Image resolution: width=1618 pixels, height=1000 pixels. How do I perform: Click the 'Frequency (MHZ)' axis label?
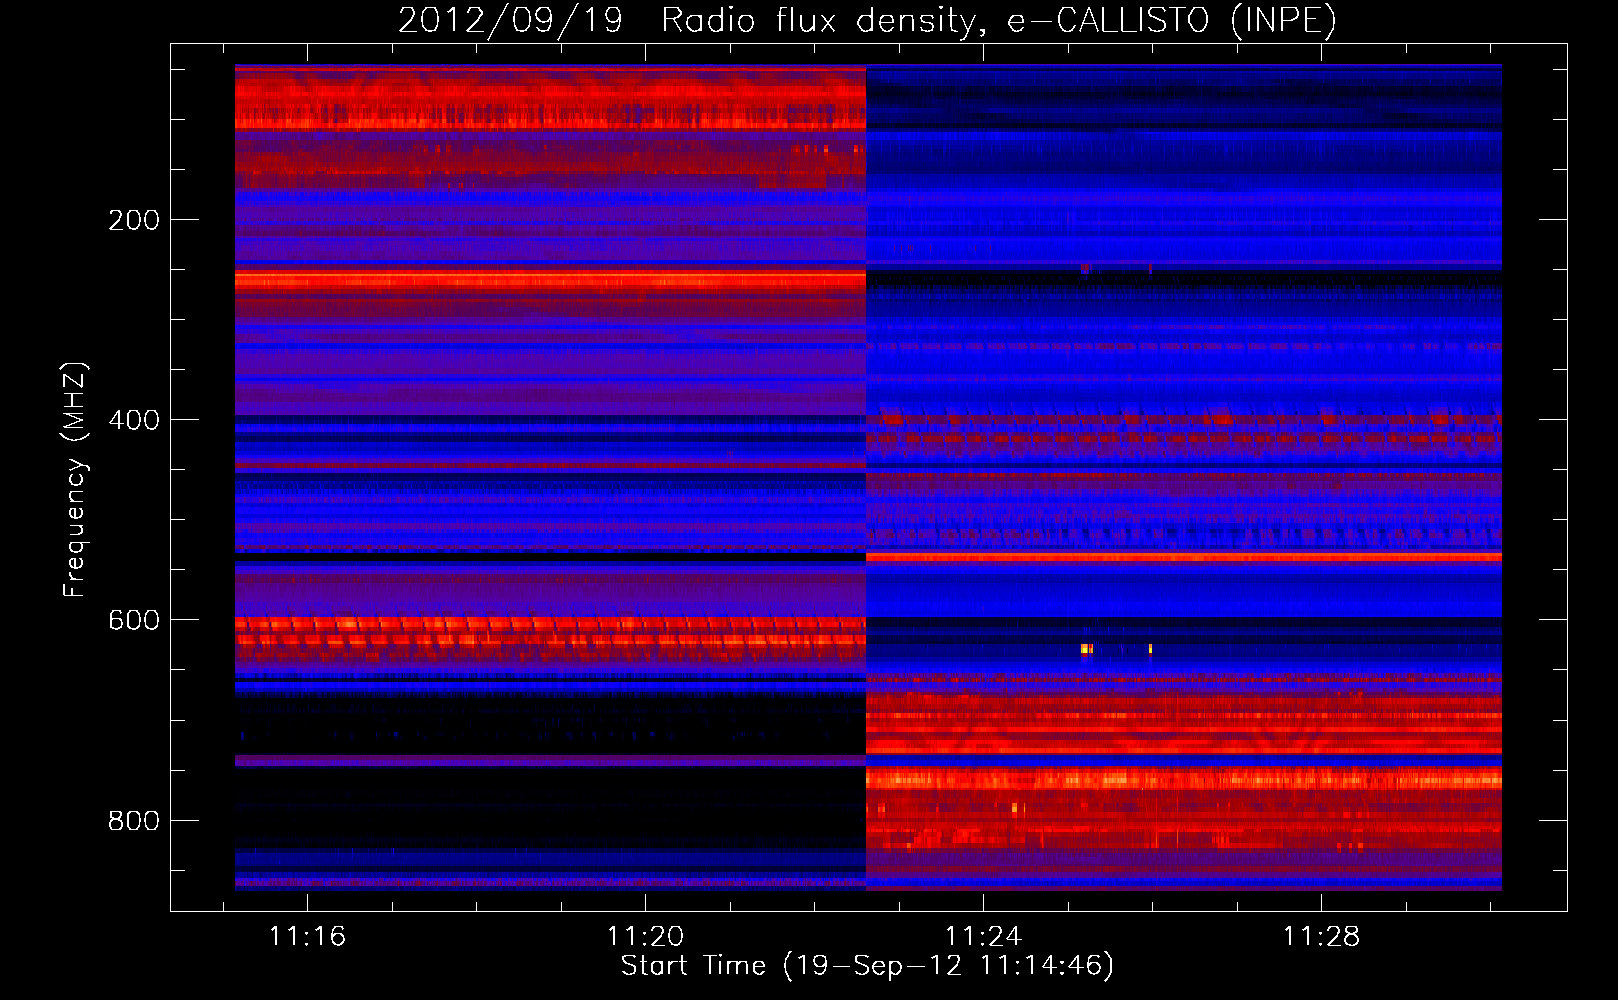75,480
